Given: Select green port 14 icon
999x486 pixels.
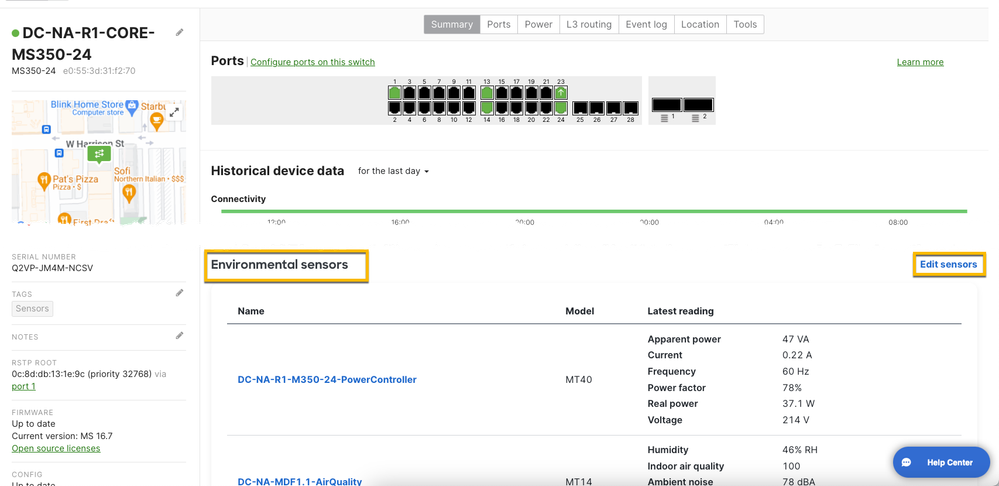Looking at the screenshot, I should pyautogui.click(x=487, y=107).
